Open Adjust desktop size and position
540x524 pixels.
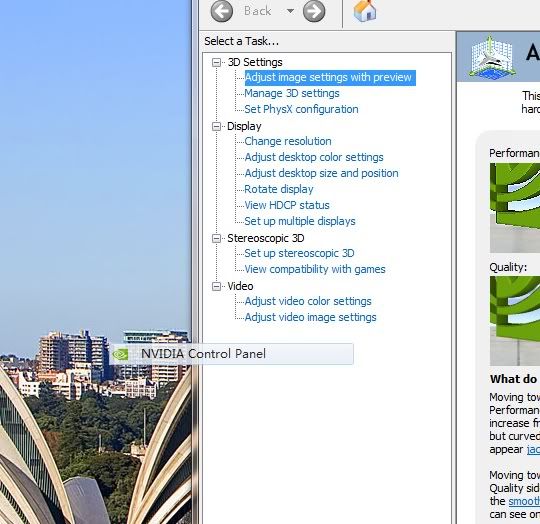(321, 173)
